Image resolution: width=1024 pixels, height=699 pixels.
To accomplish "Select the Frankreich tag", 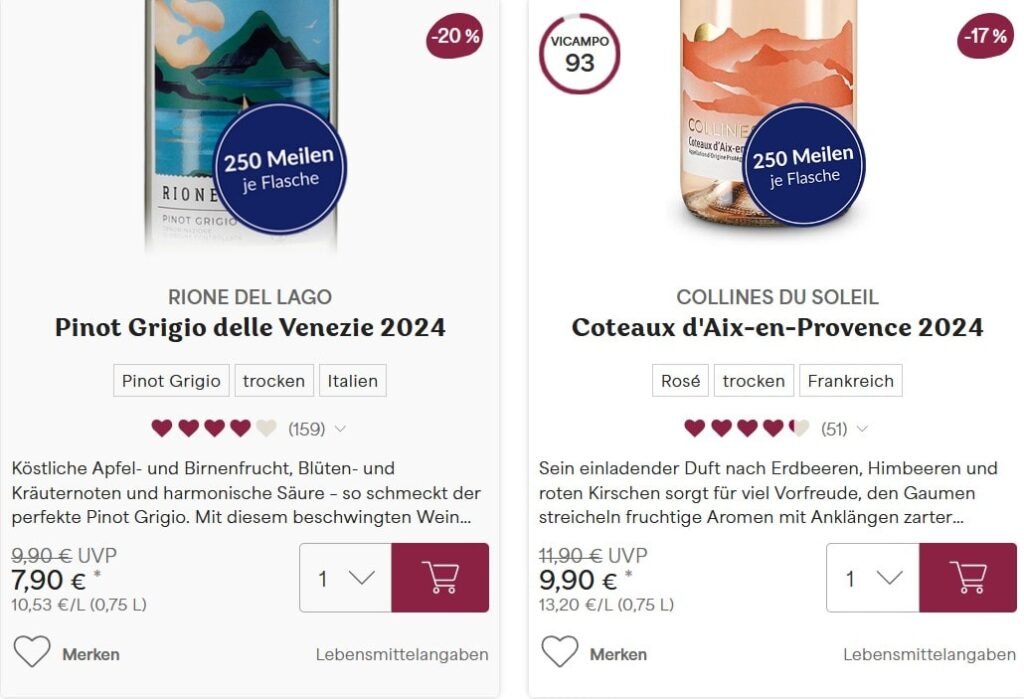I will click(x=851, y=381).
